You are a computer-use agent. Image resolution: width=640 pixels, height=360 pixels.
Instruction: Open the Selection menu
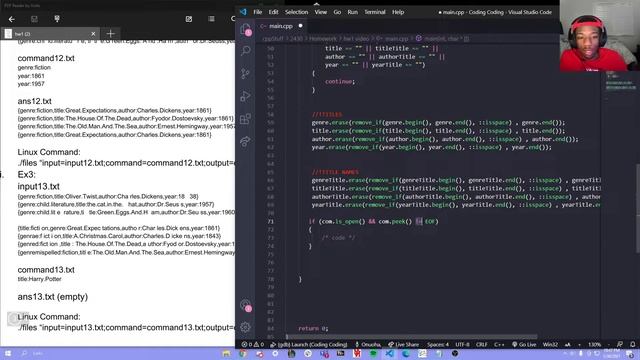pos(296,12)
